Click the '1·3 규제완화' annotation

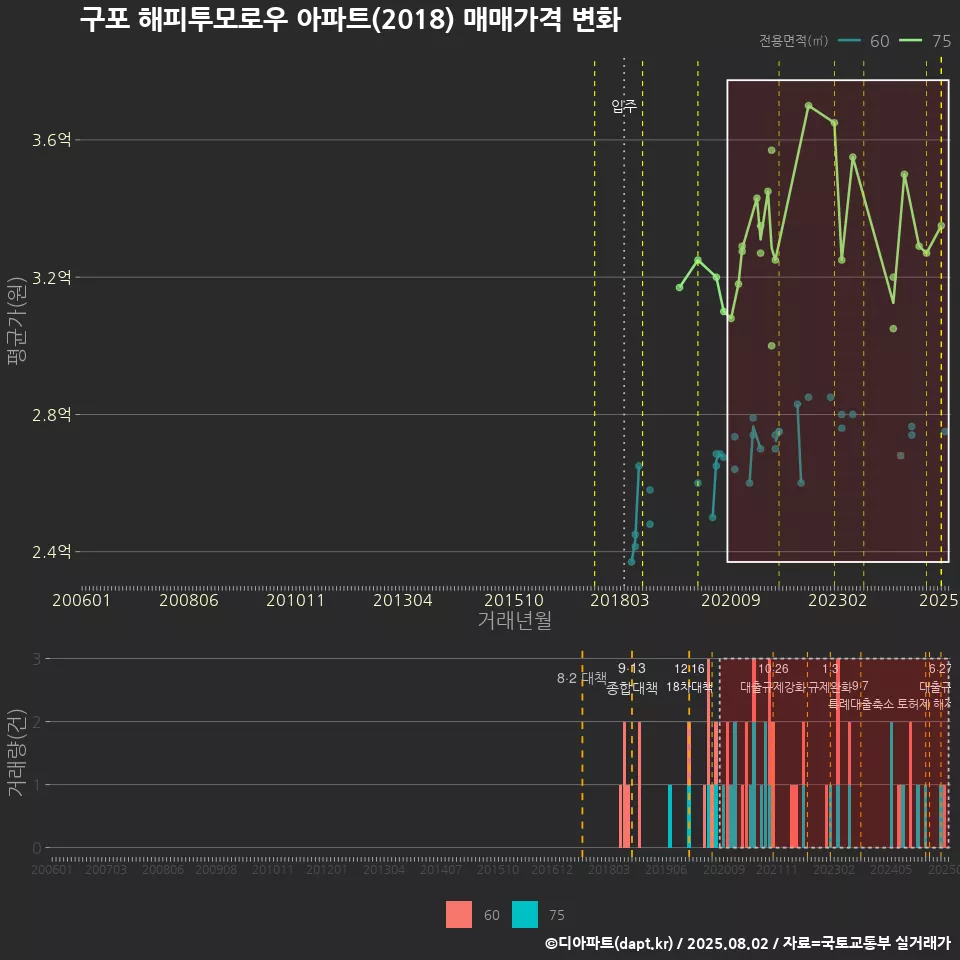coord(830,678)
